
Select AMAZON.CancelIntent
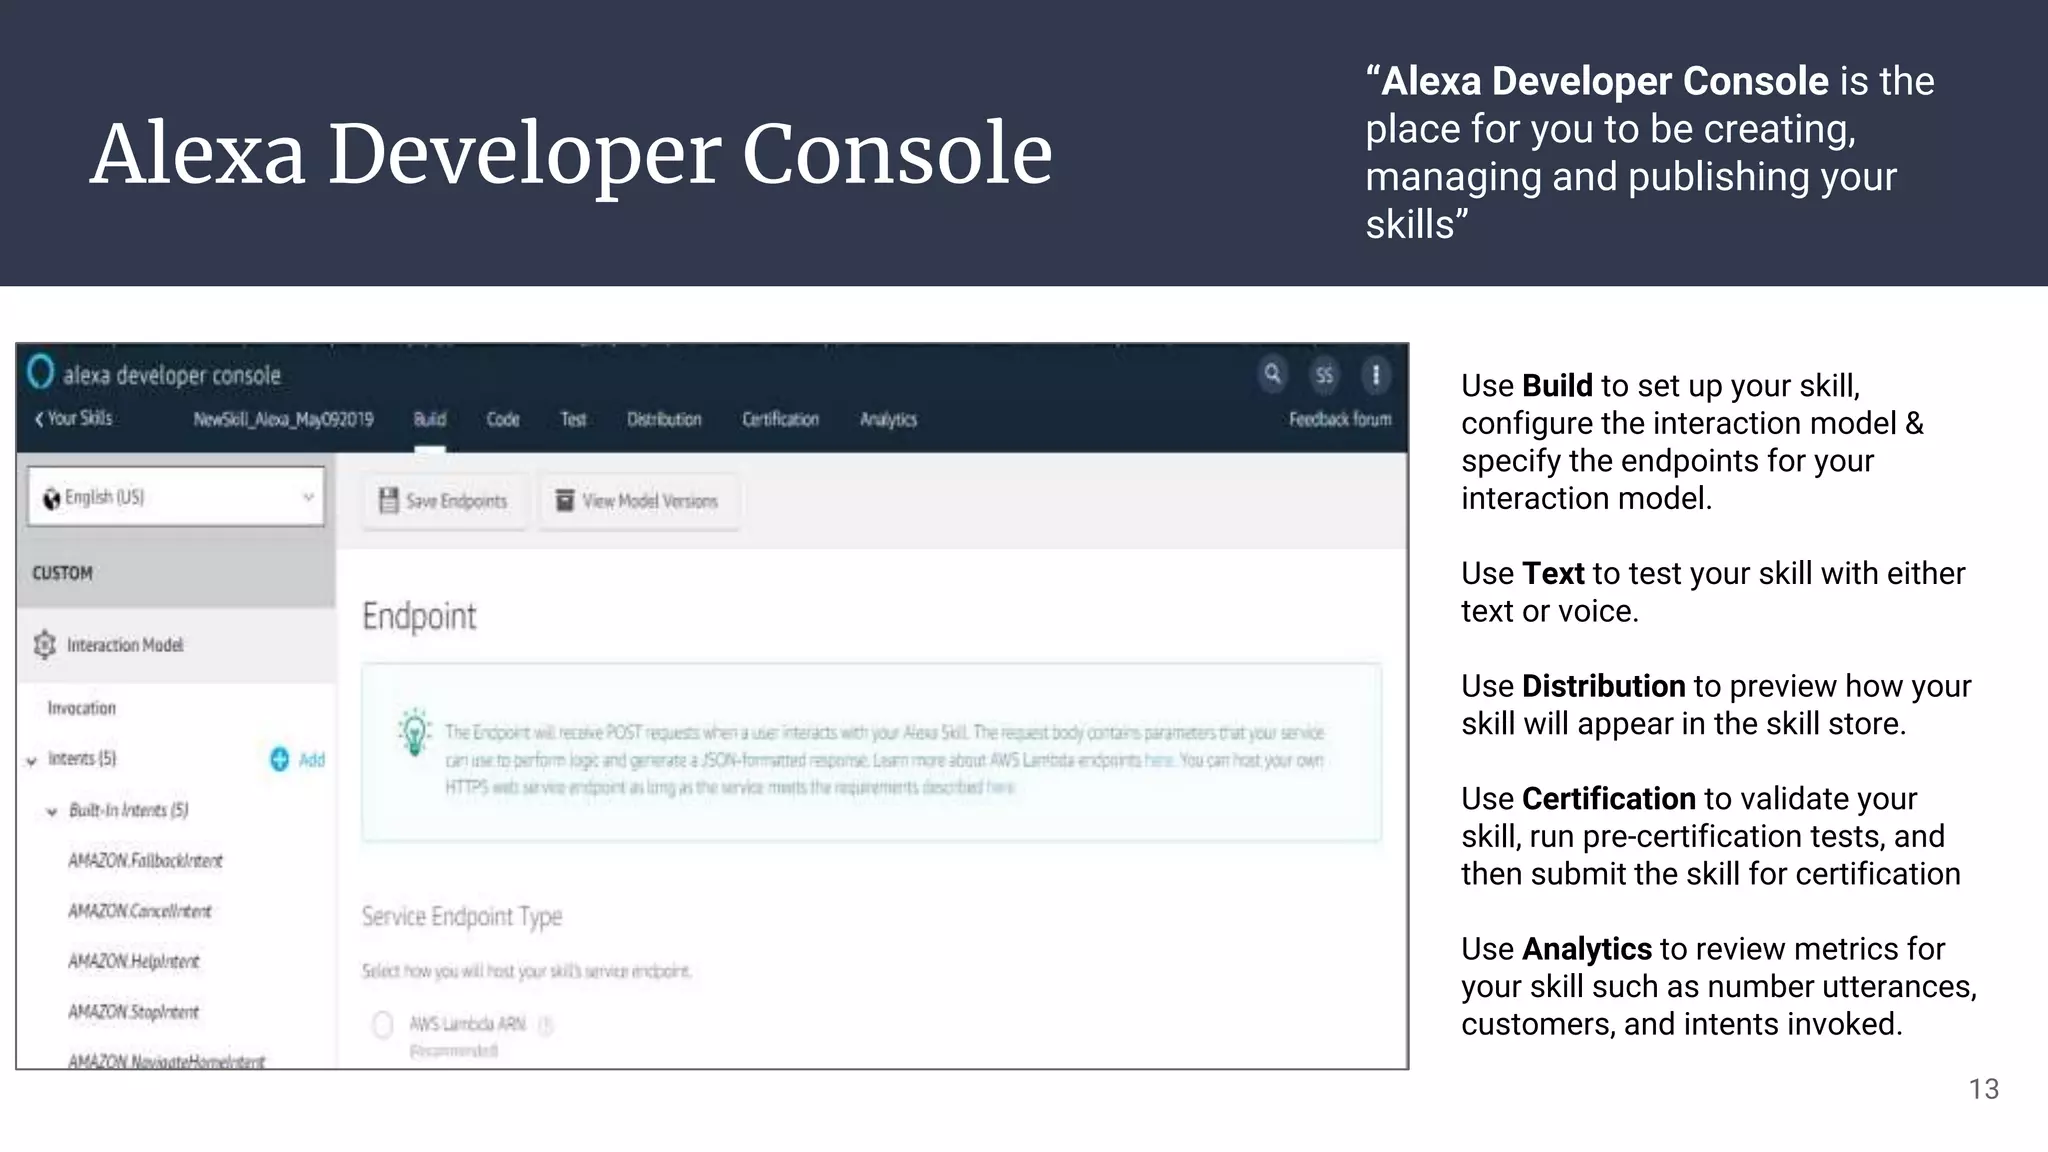tap(139, 911)
